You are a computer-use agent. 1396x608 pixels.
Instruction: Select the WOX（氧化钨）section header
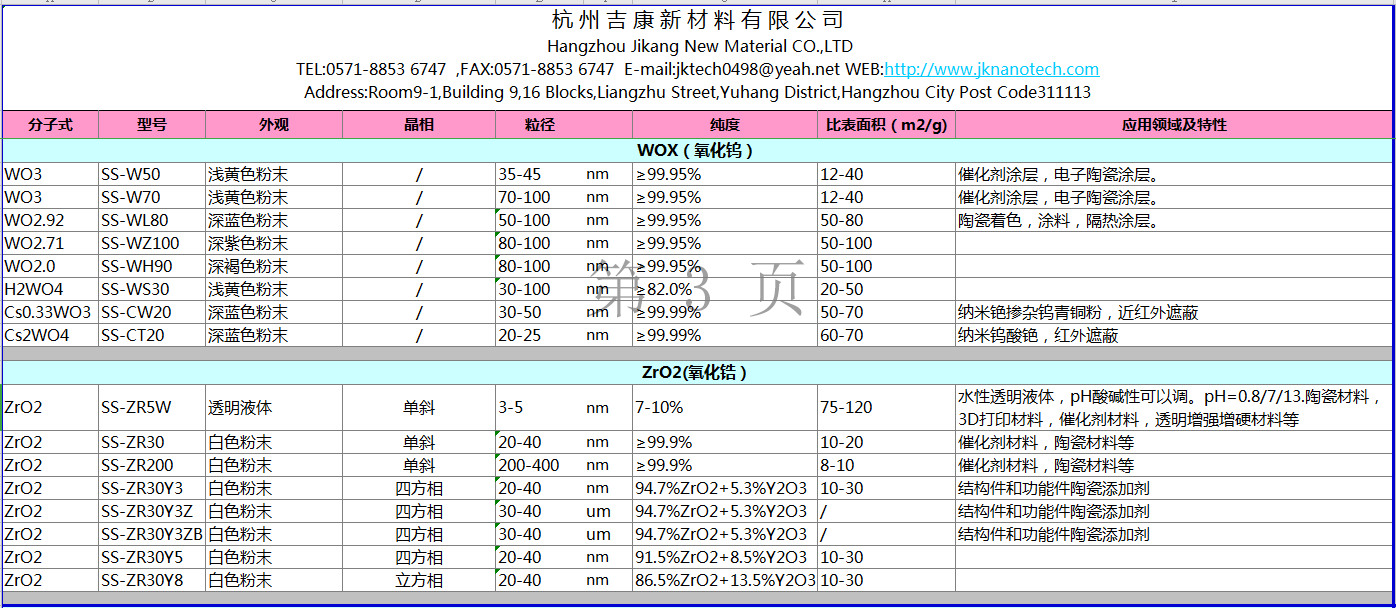pyautogui.click(x=697, y=151)
